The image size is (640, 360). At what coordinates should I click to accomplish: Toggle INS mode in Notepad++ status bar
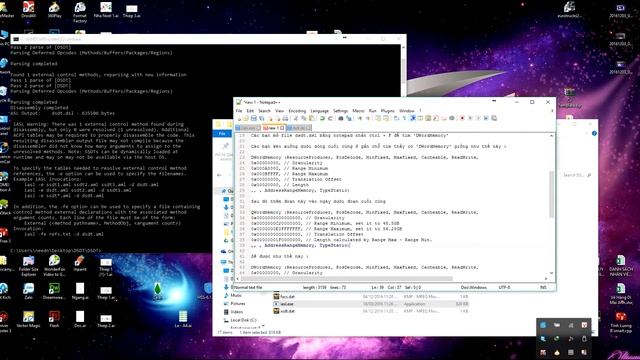tap(543, 287)
